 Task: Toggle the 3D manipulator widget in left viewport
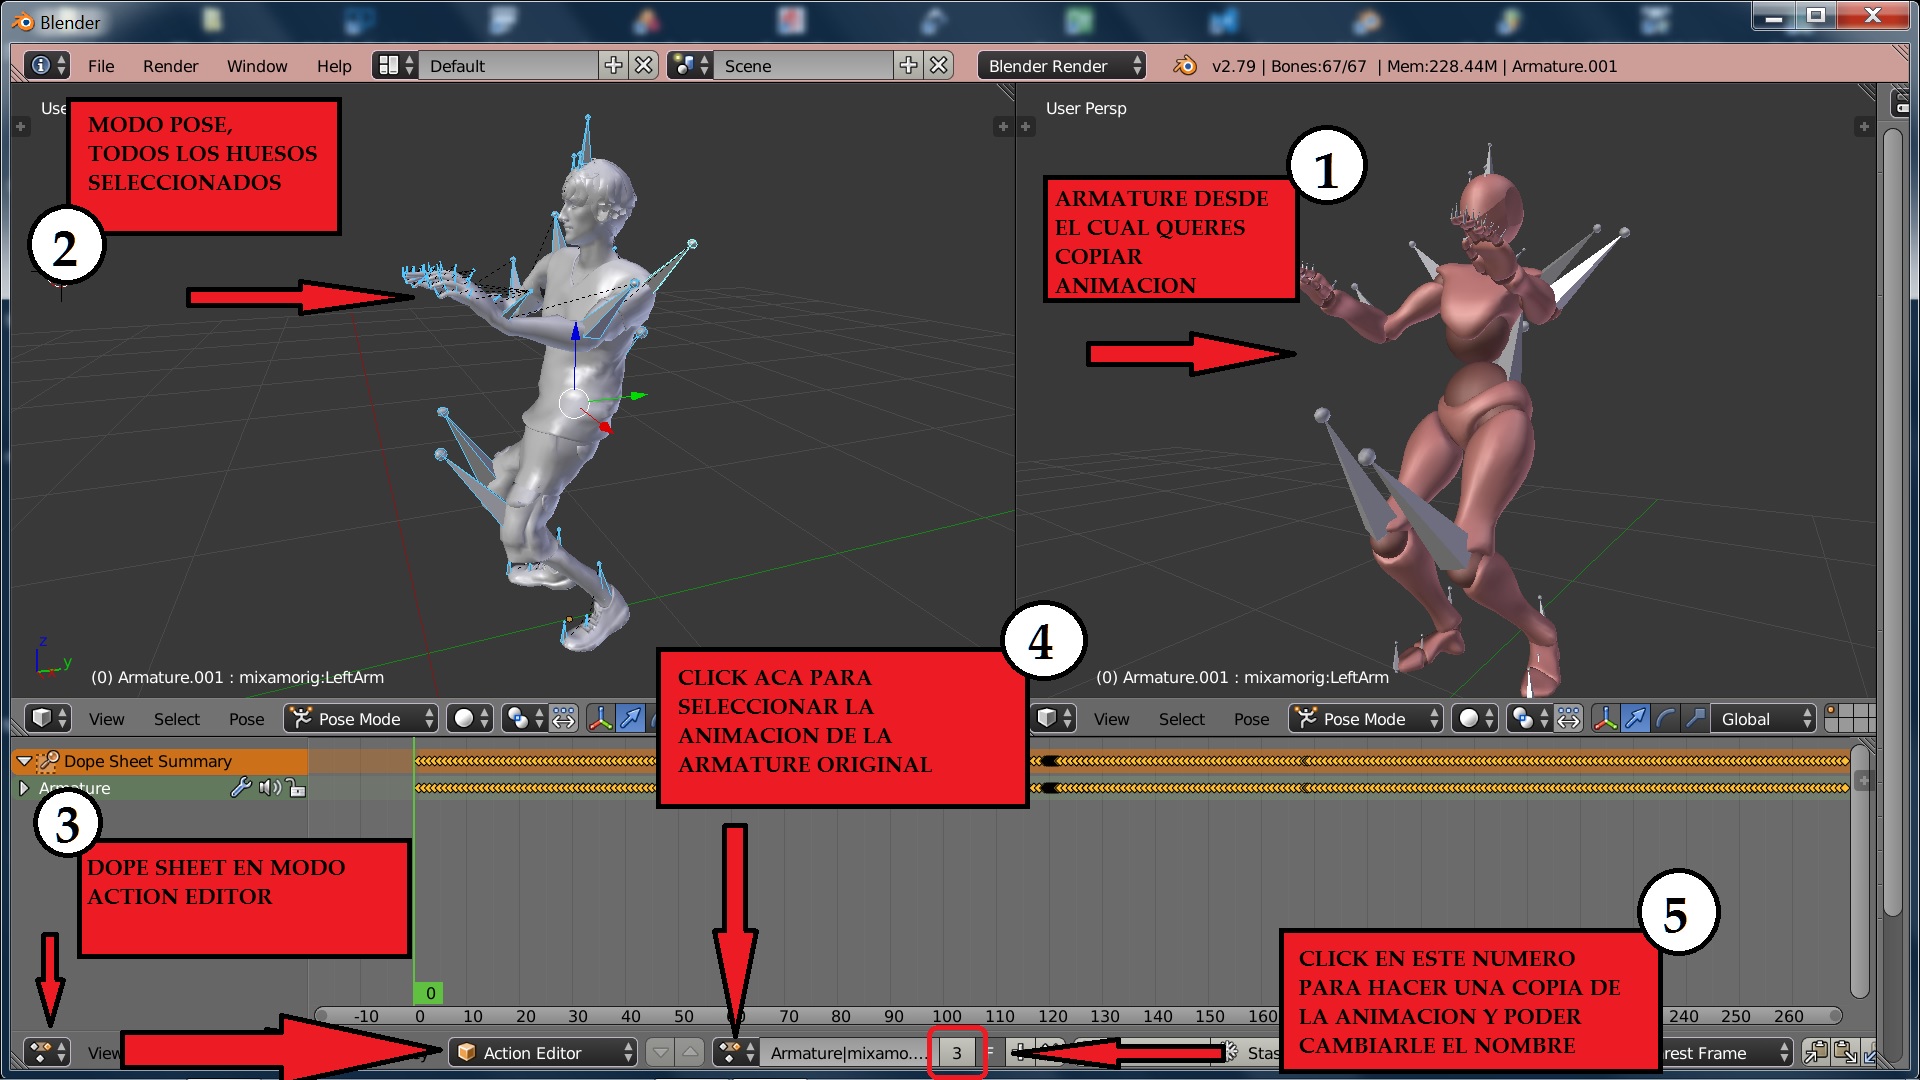(600, 718)
